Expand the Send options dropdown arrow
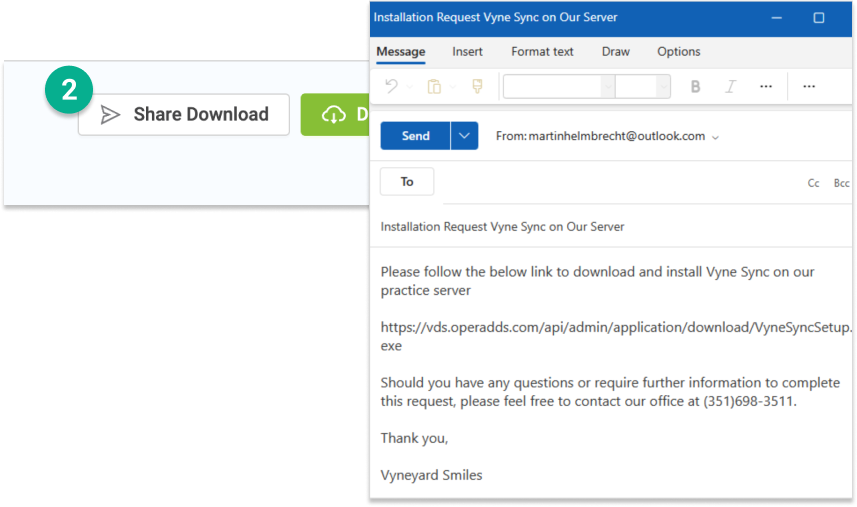This screenshot has height=507, width=857. 464,136
